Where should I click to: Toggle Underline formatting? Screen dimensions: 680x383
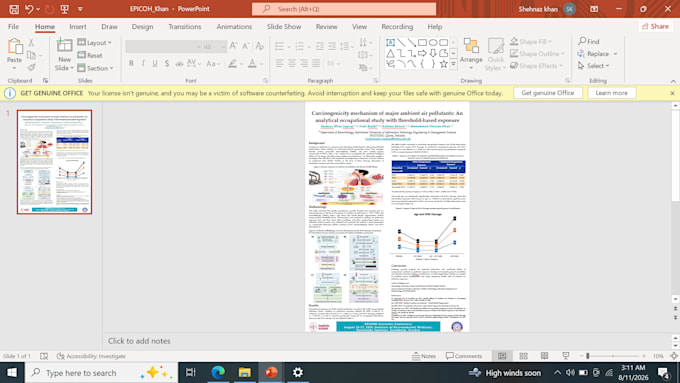click(155, 64)
